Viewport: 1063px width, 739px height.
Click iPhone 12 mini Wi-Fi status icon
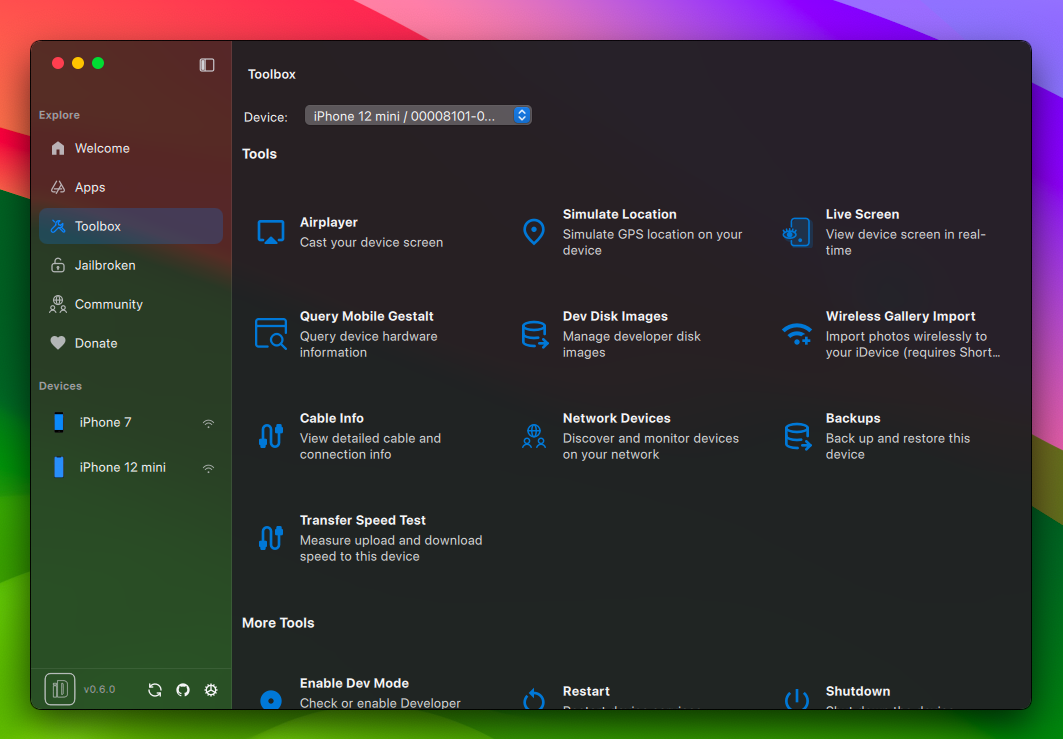pyautogui.click(x=209, y=468)
